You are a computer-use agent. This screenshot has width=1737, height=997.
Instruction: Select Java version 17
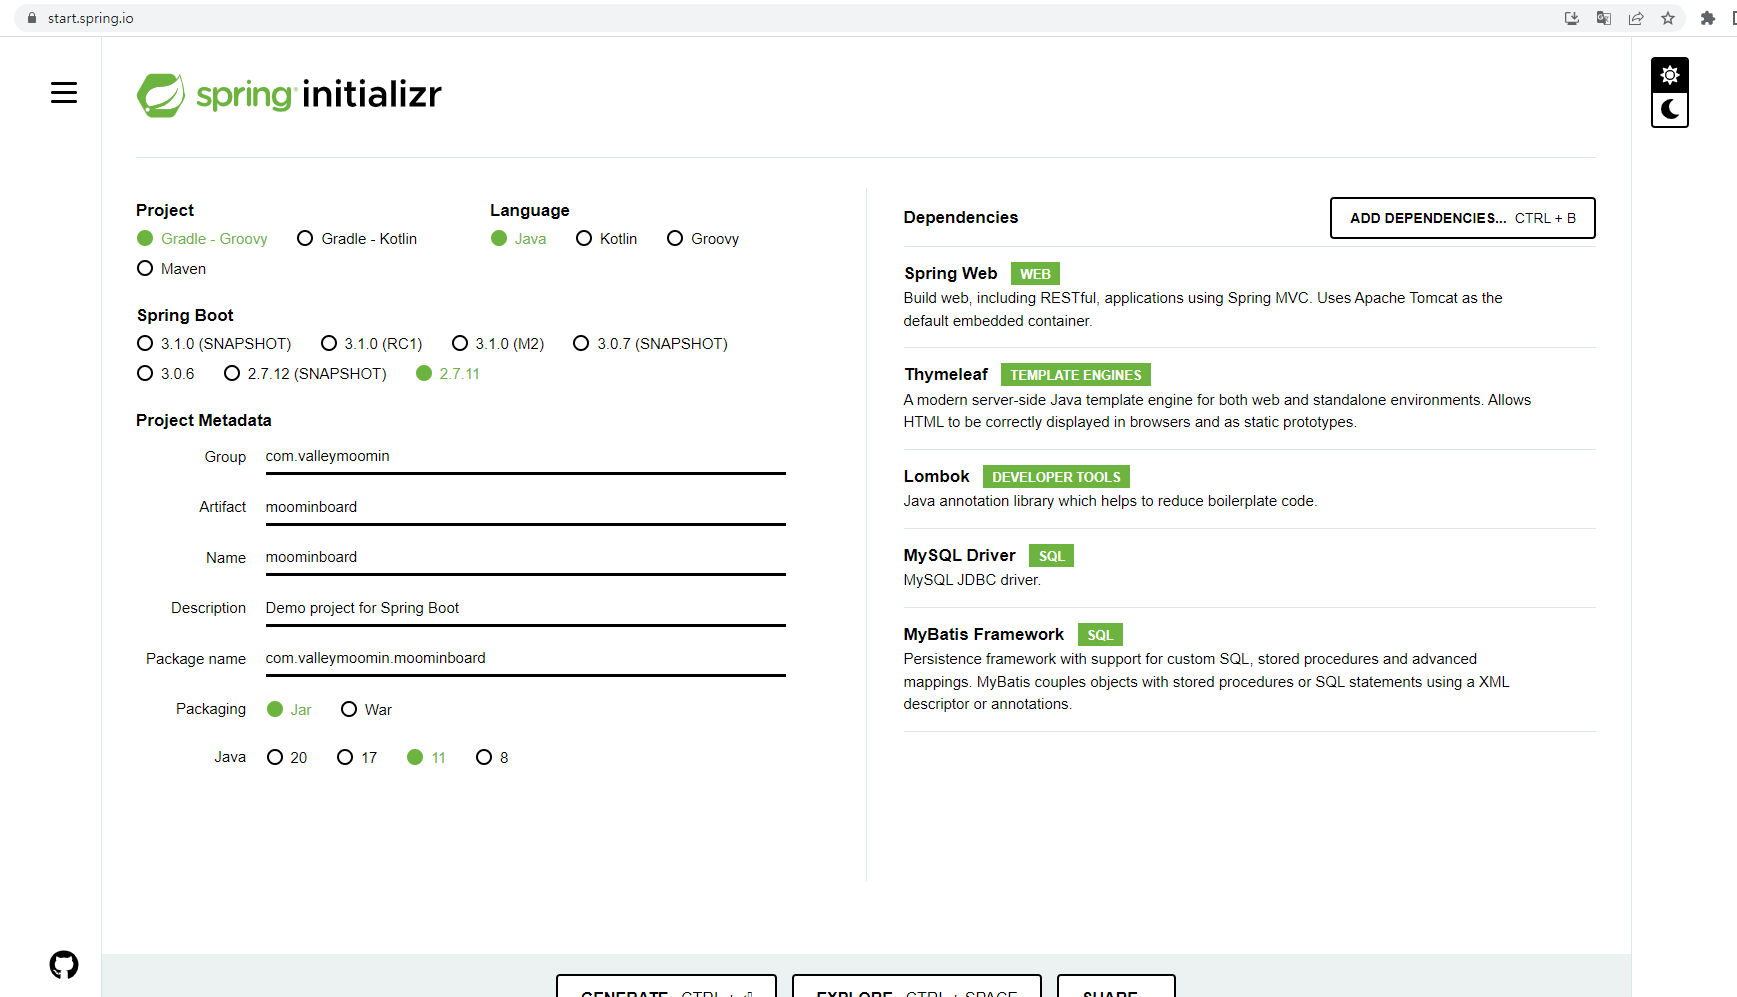[357, 757]
